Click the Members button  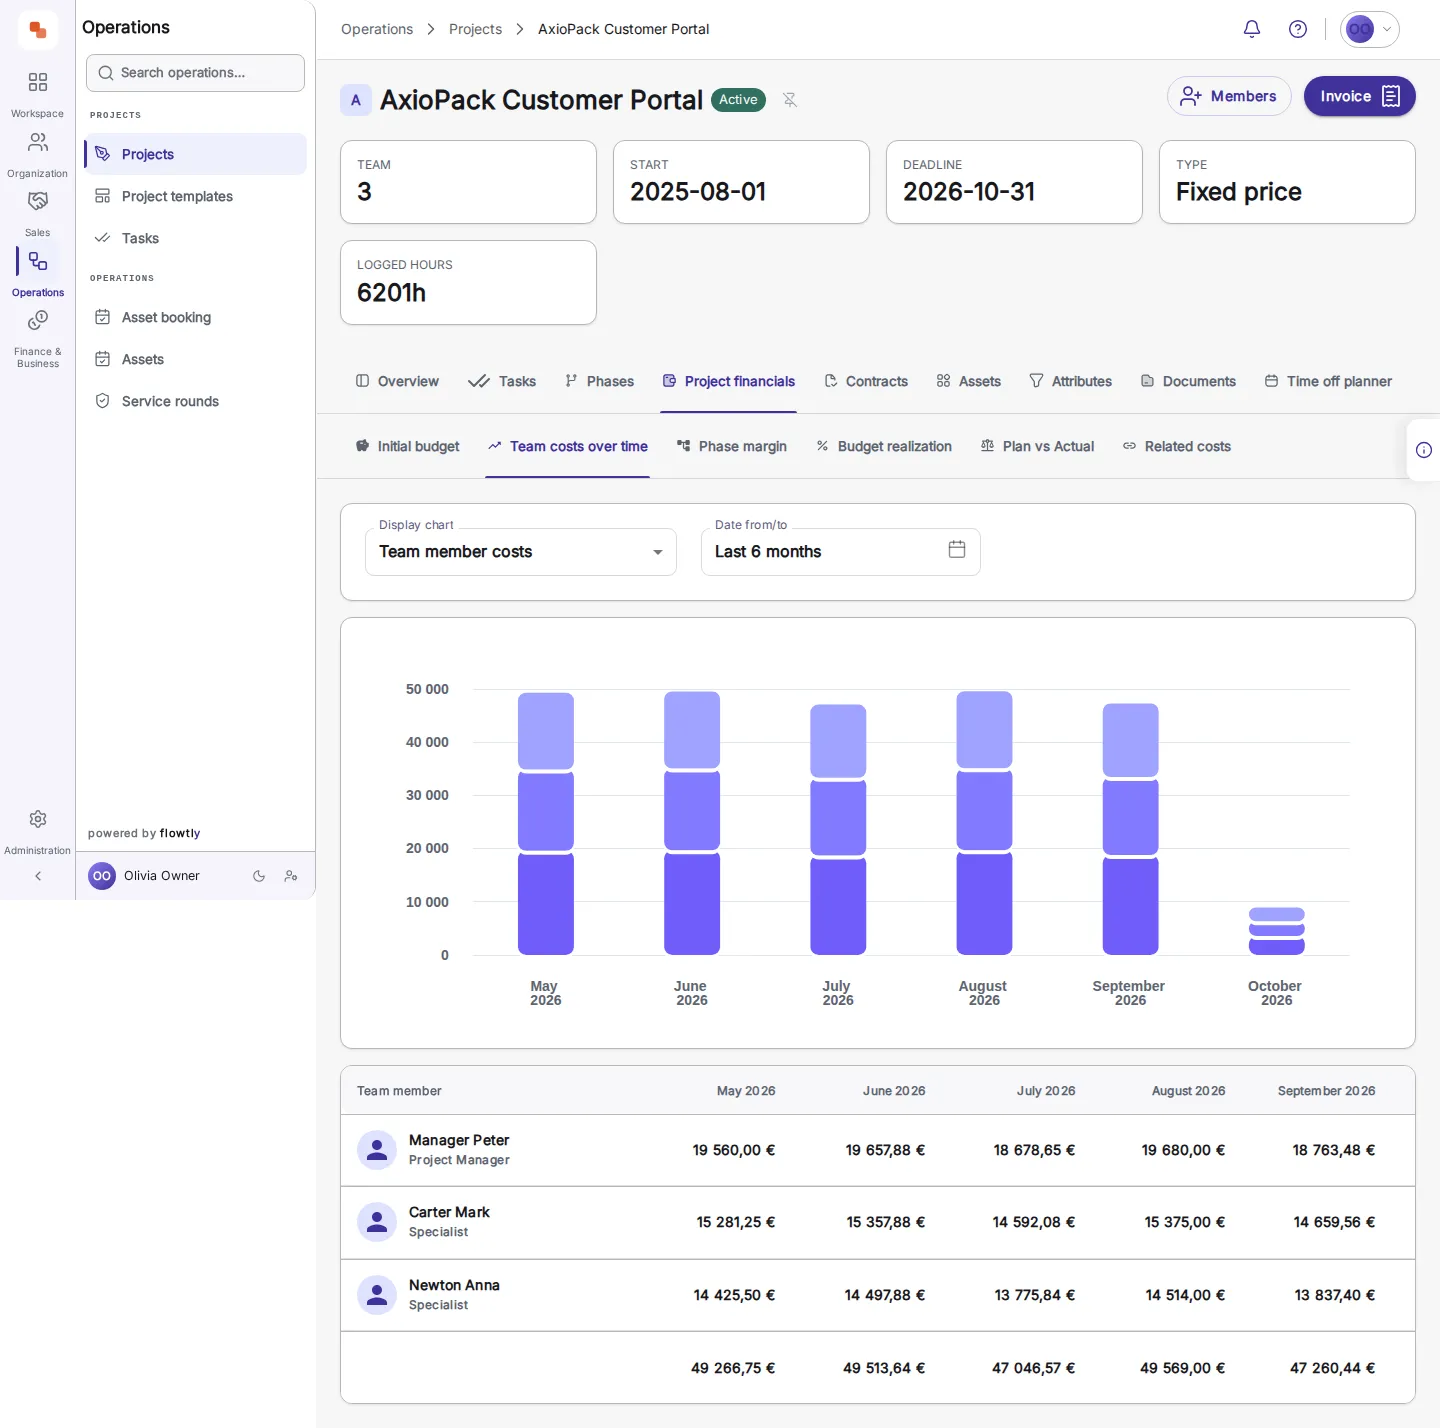(x=1229, y=96)
